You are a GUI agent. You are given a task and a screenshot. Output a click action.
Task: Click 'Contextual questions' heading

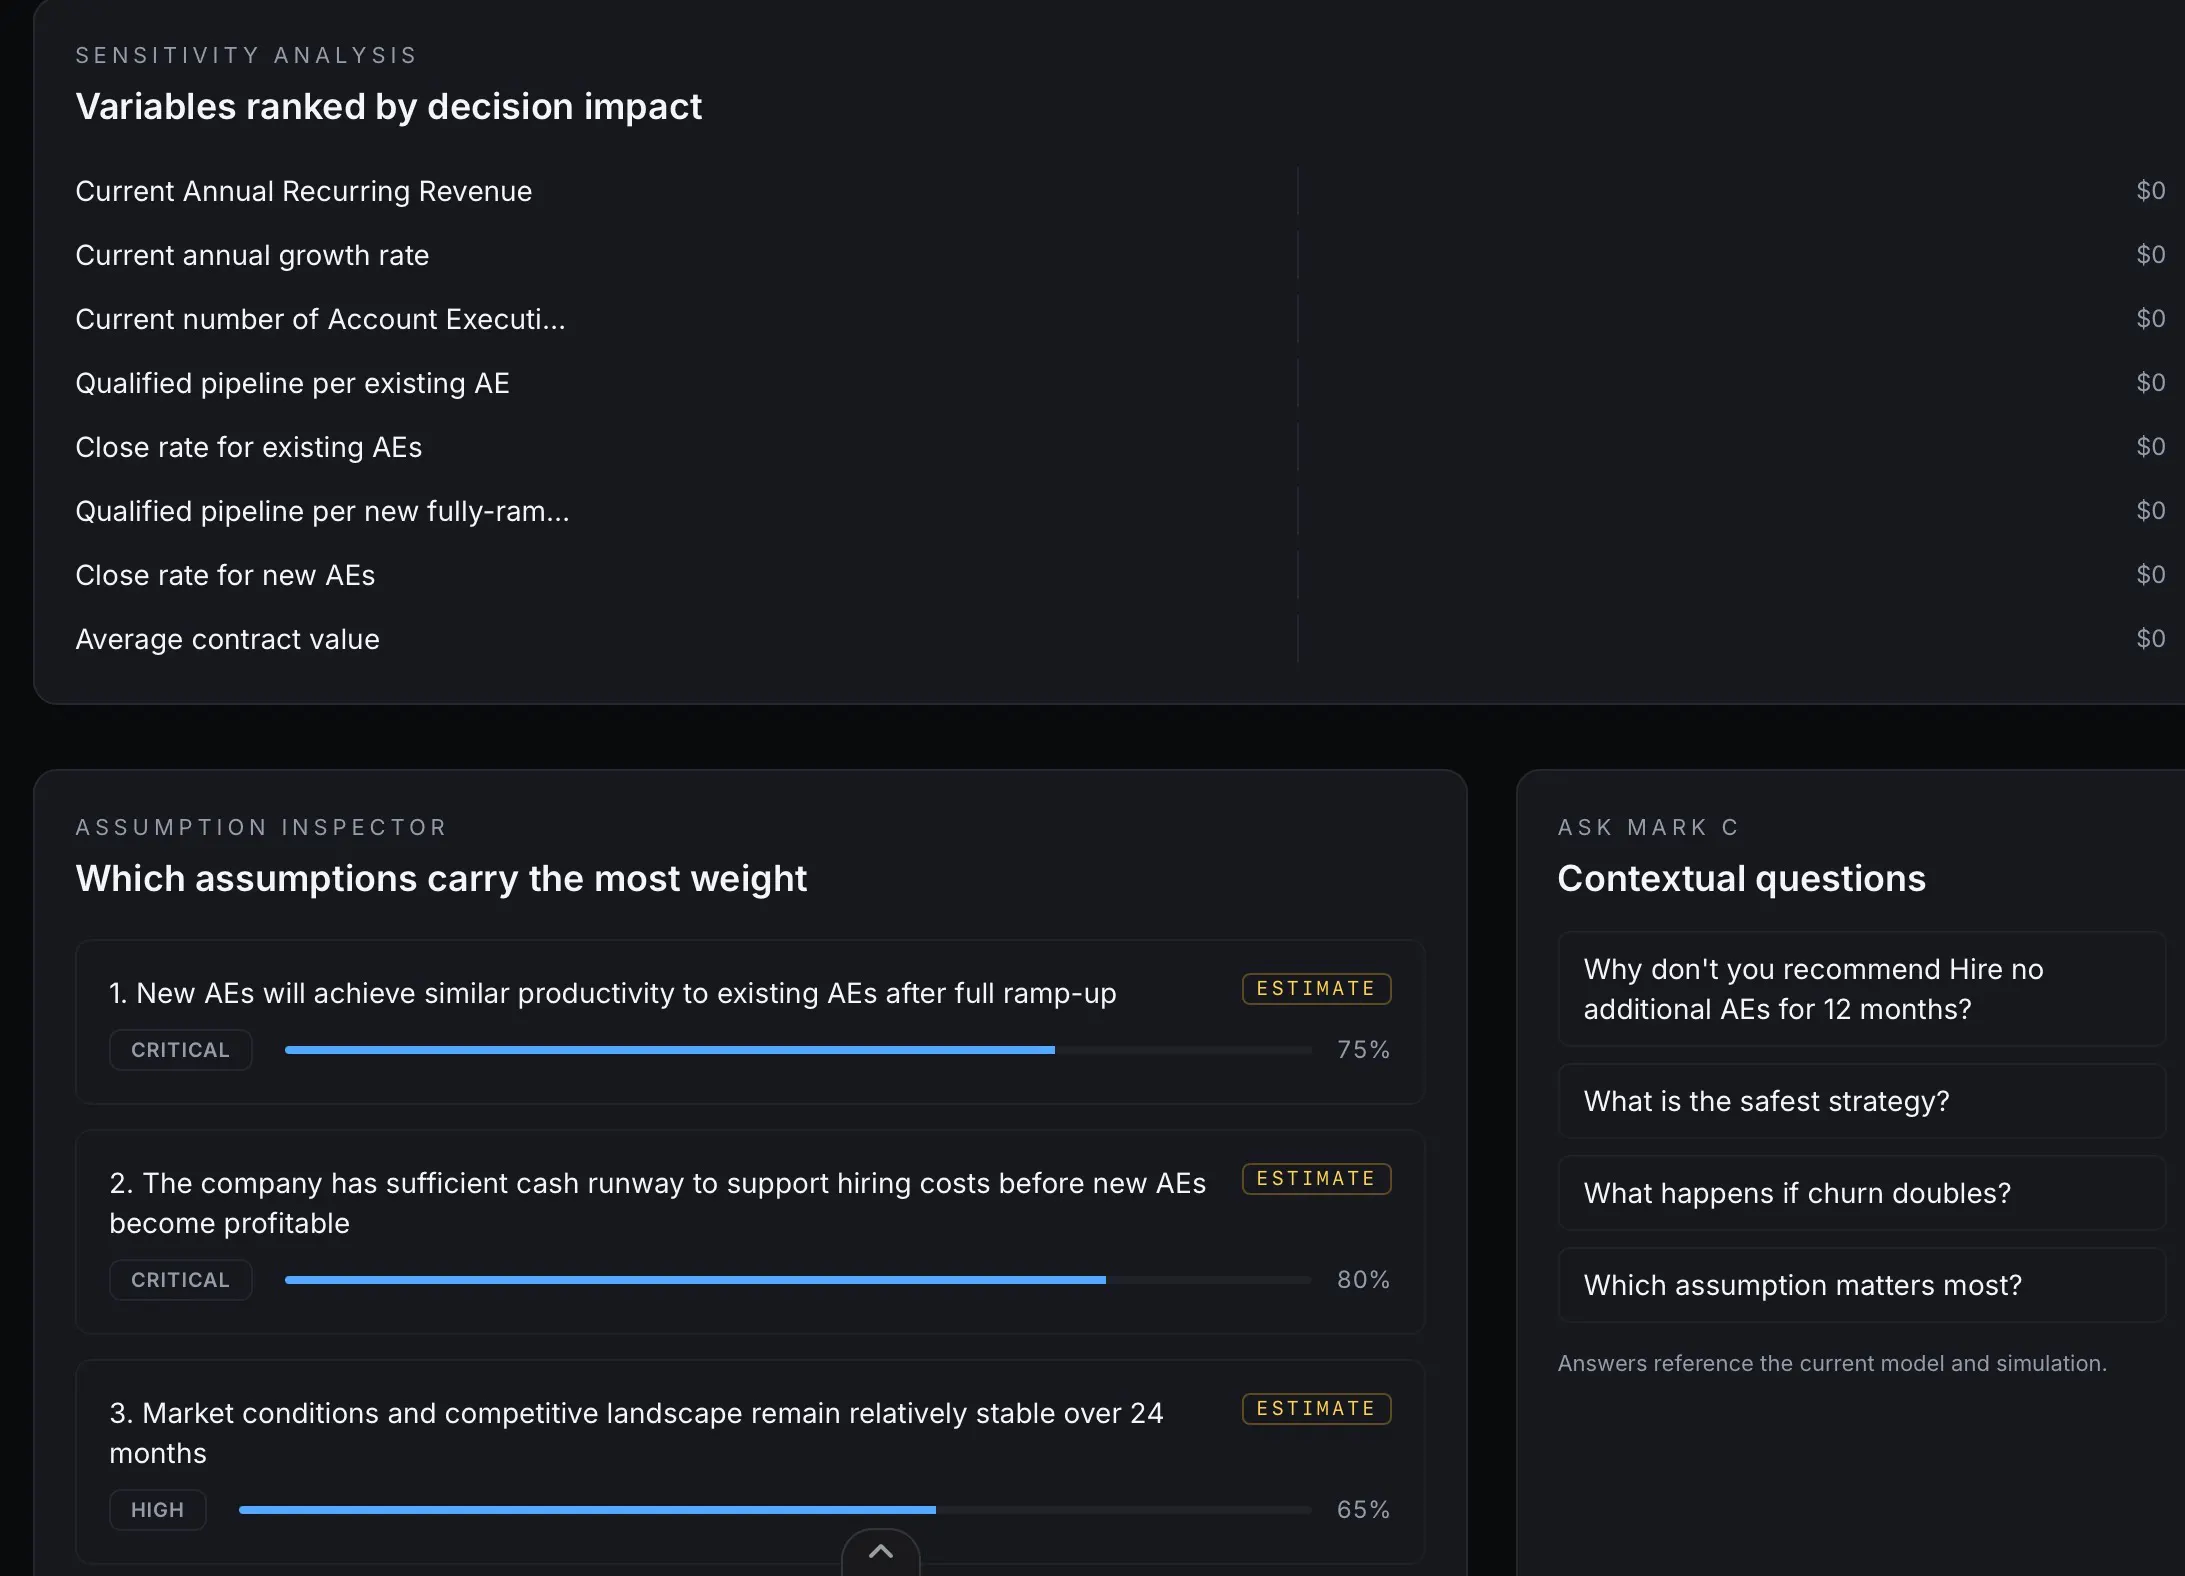tap(1741, 879)
